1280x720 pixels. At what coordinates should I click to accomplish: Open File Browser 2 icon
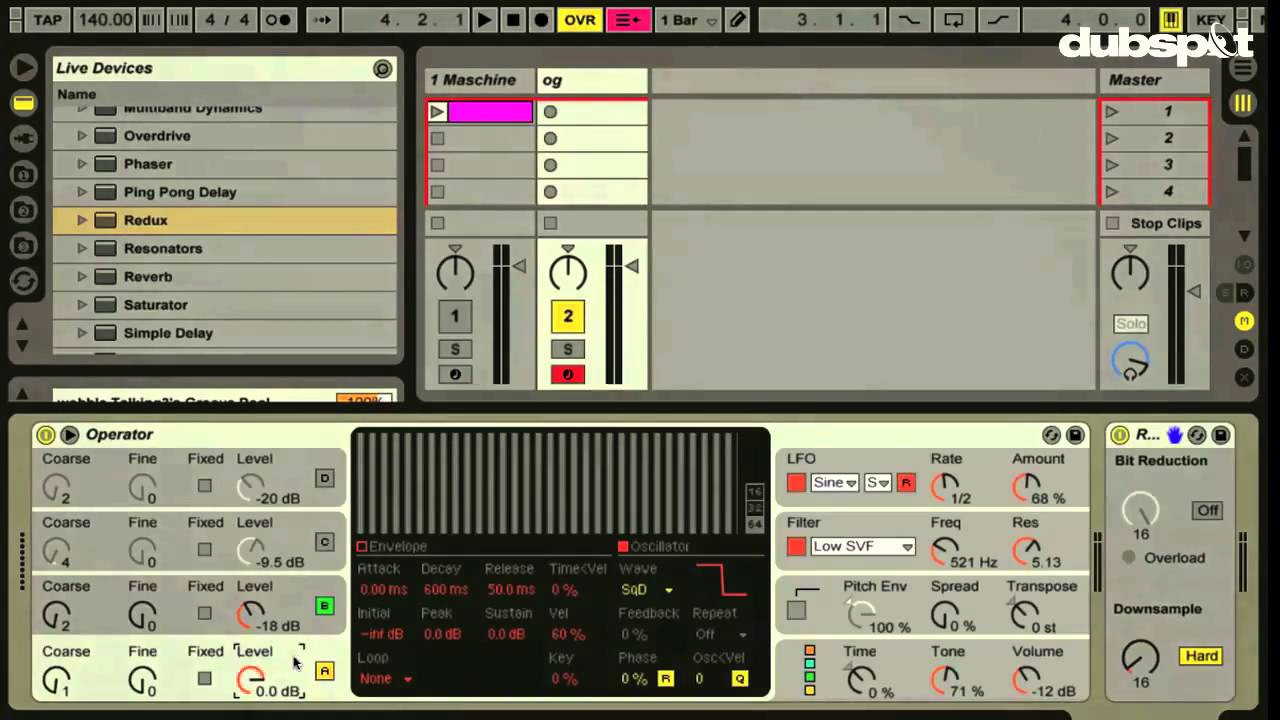(23, 210)
